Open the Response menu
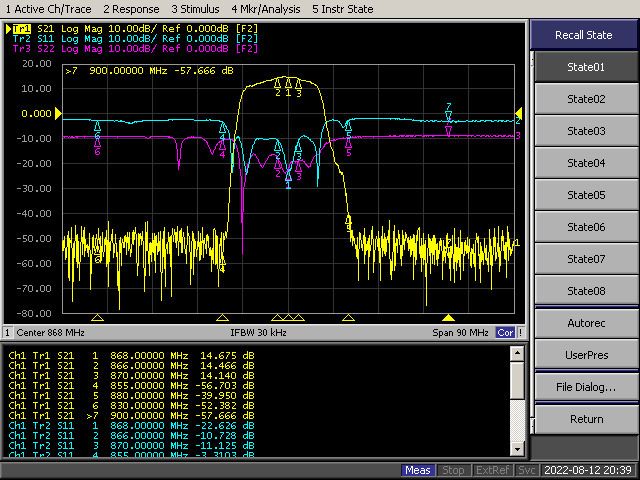The height and width of the screenshot is (480, 640). click(131, 9)
